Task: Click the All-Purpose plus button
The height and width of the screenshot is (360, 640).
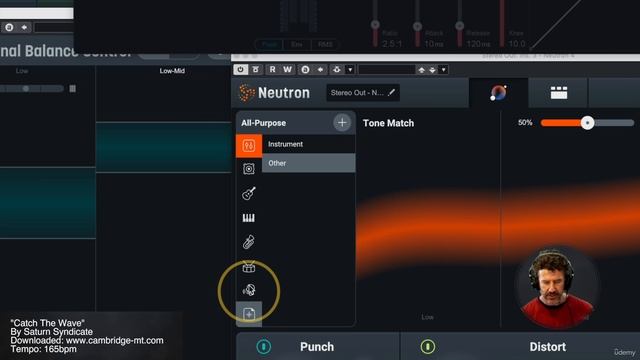Action: [342, 122]
